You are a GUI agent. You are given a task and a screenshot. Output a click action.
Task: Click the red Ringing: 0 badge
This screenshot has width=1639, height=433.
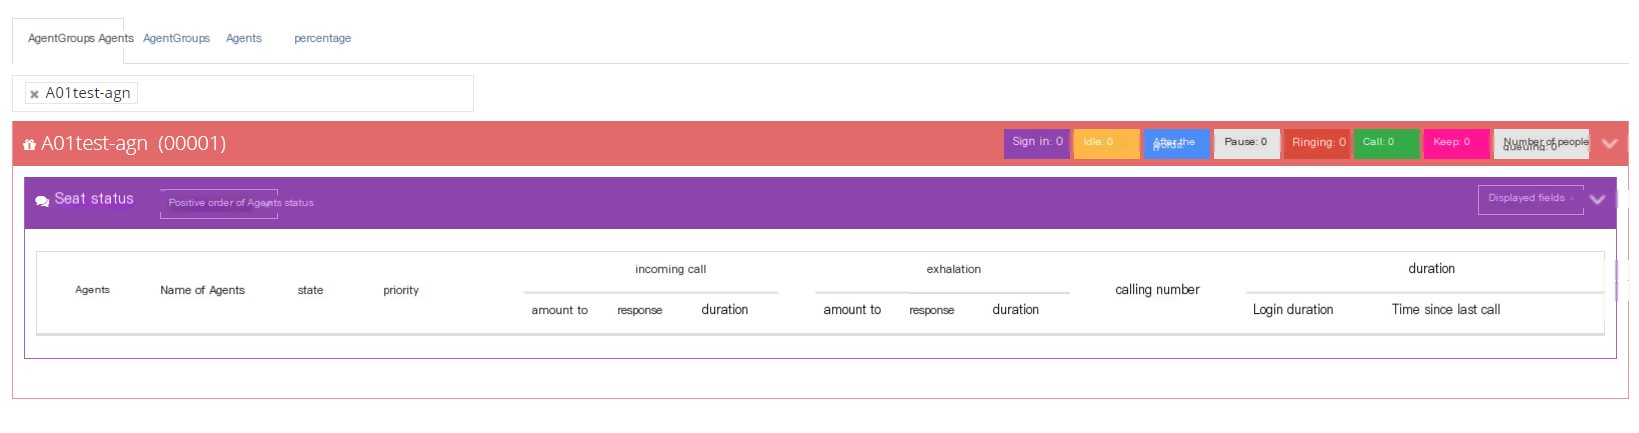click(1317, 143)
